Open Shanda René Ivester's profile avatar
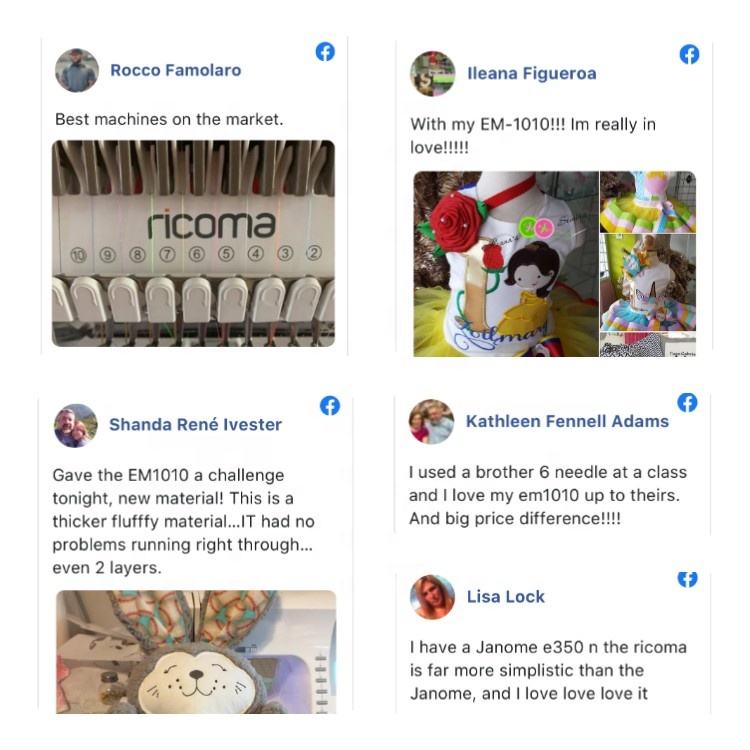 click(76, 426)
